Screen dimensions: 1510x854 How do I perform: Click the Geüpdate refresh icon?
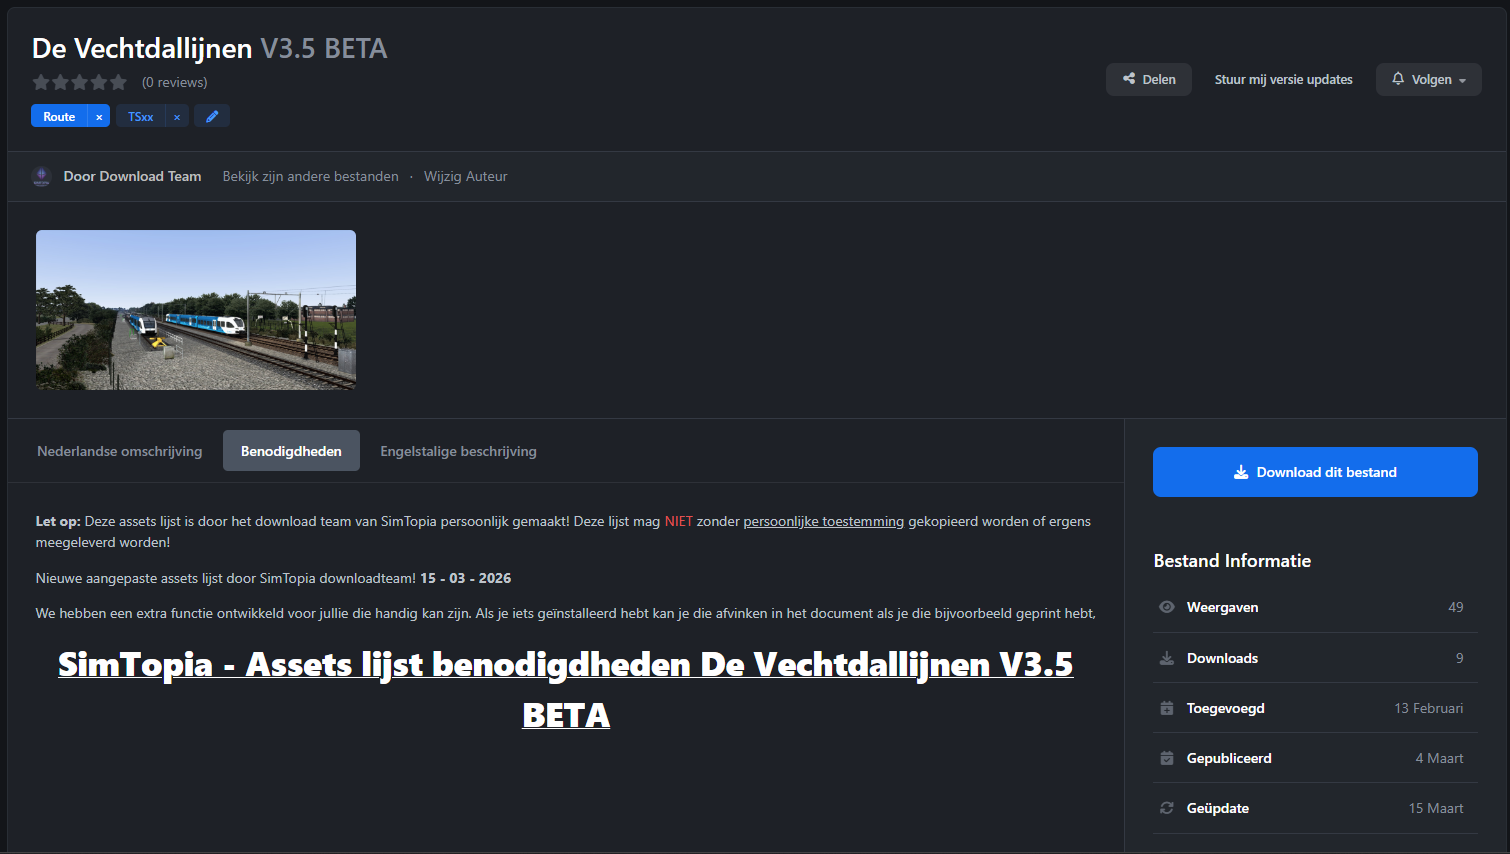tap(1166, 808)
